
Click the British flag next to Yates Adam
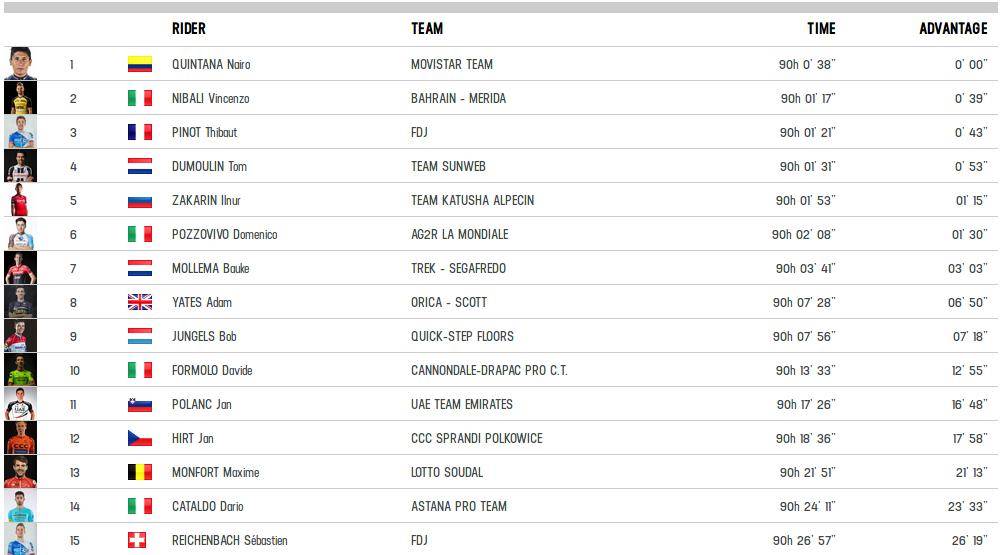click(140, 302)
